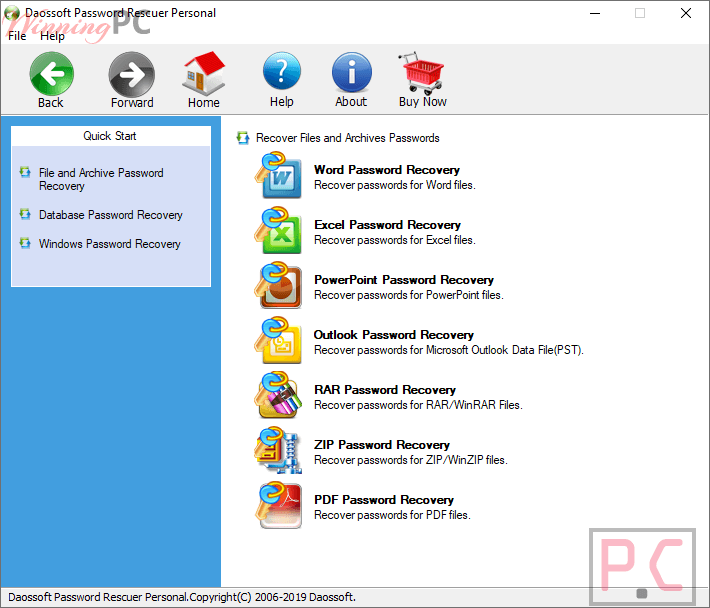Select Windows Password Recovery in Quick Start
Screen dimensions: 710x608
(x=110, y=244)
